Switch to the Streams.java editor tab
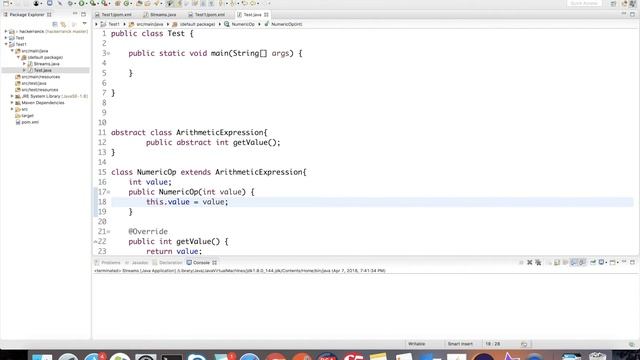Image resolution: width=640 pixels, height=360 pixels. [160, 15]
